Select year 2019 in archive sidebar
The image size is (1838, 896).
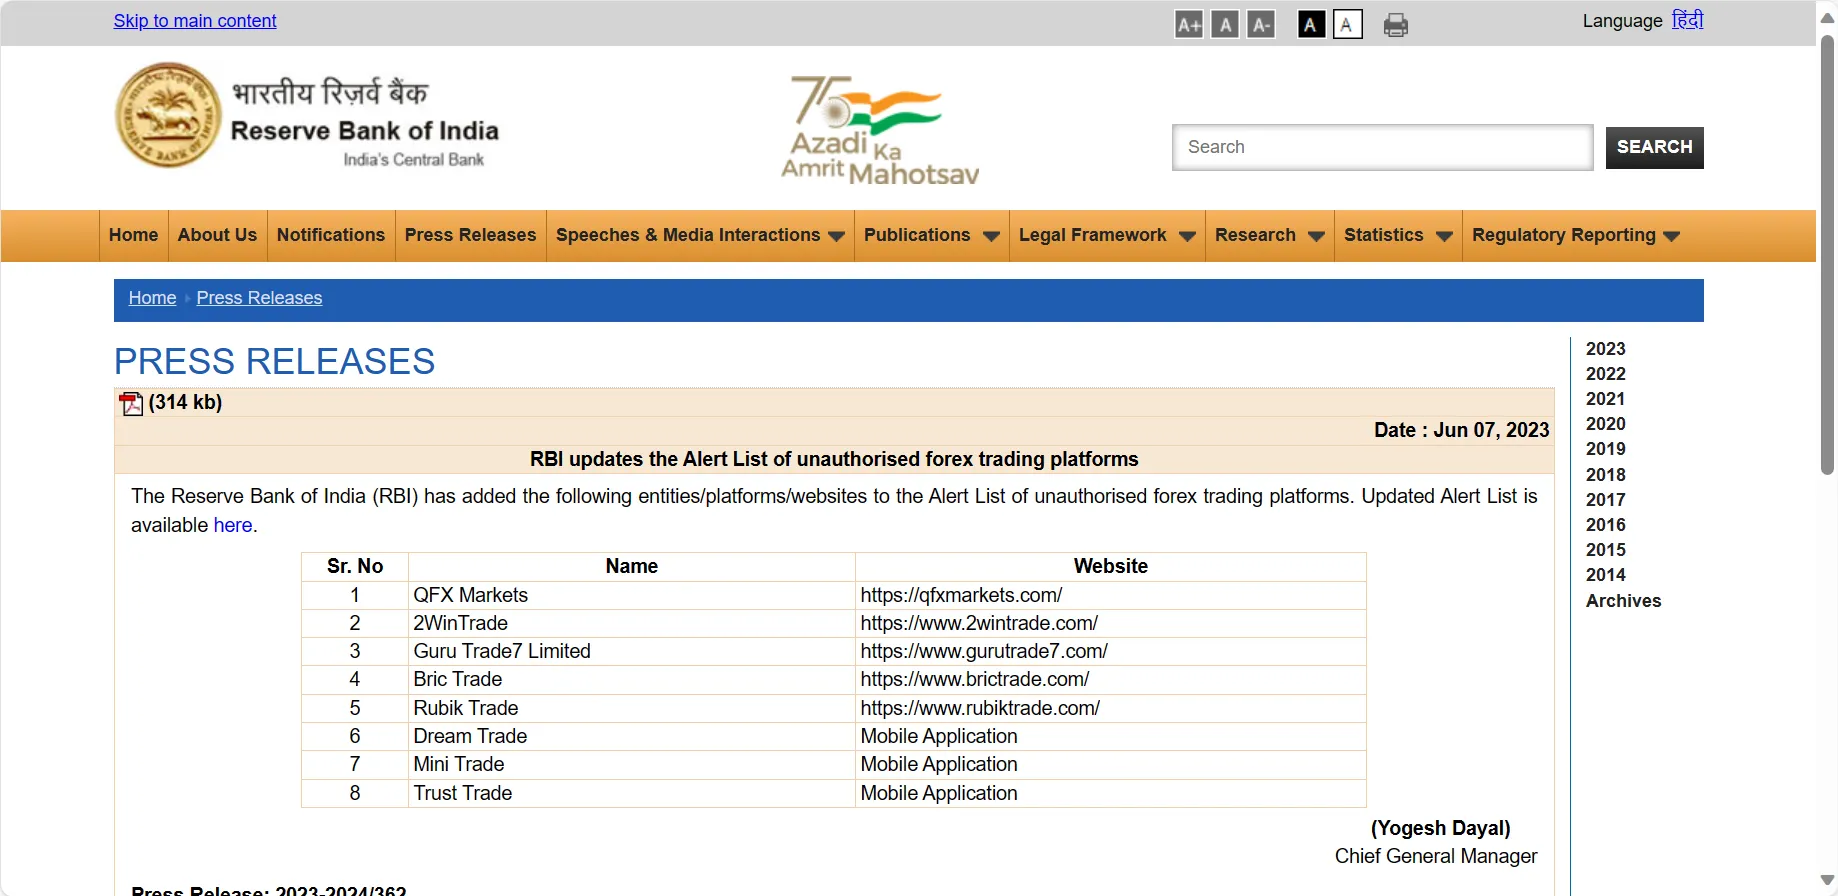point(1605,449)
